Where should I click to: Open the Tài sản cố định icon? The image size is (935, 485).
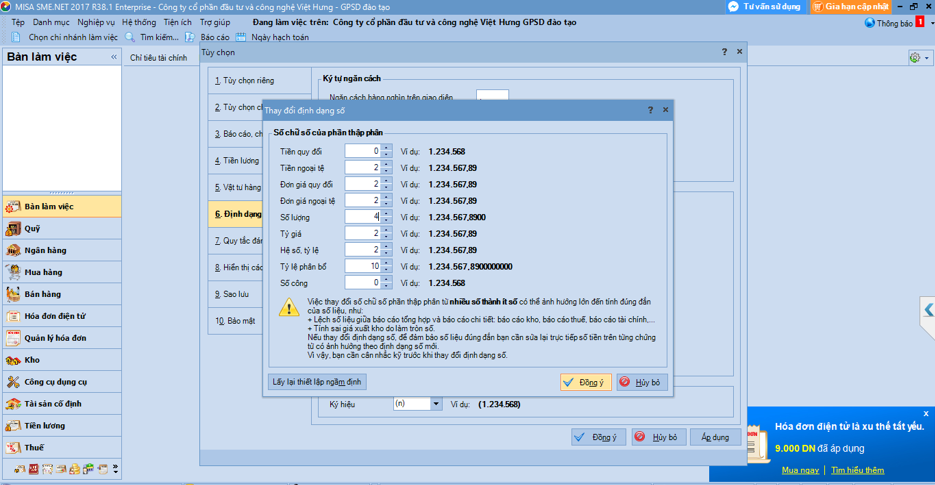13,404
